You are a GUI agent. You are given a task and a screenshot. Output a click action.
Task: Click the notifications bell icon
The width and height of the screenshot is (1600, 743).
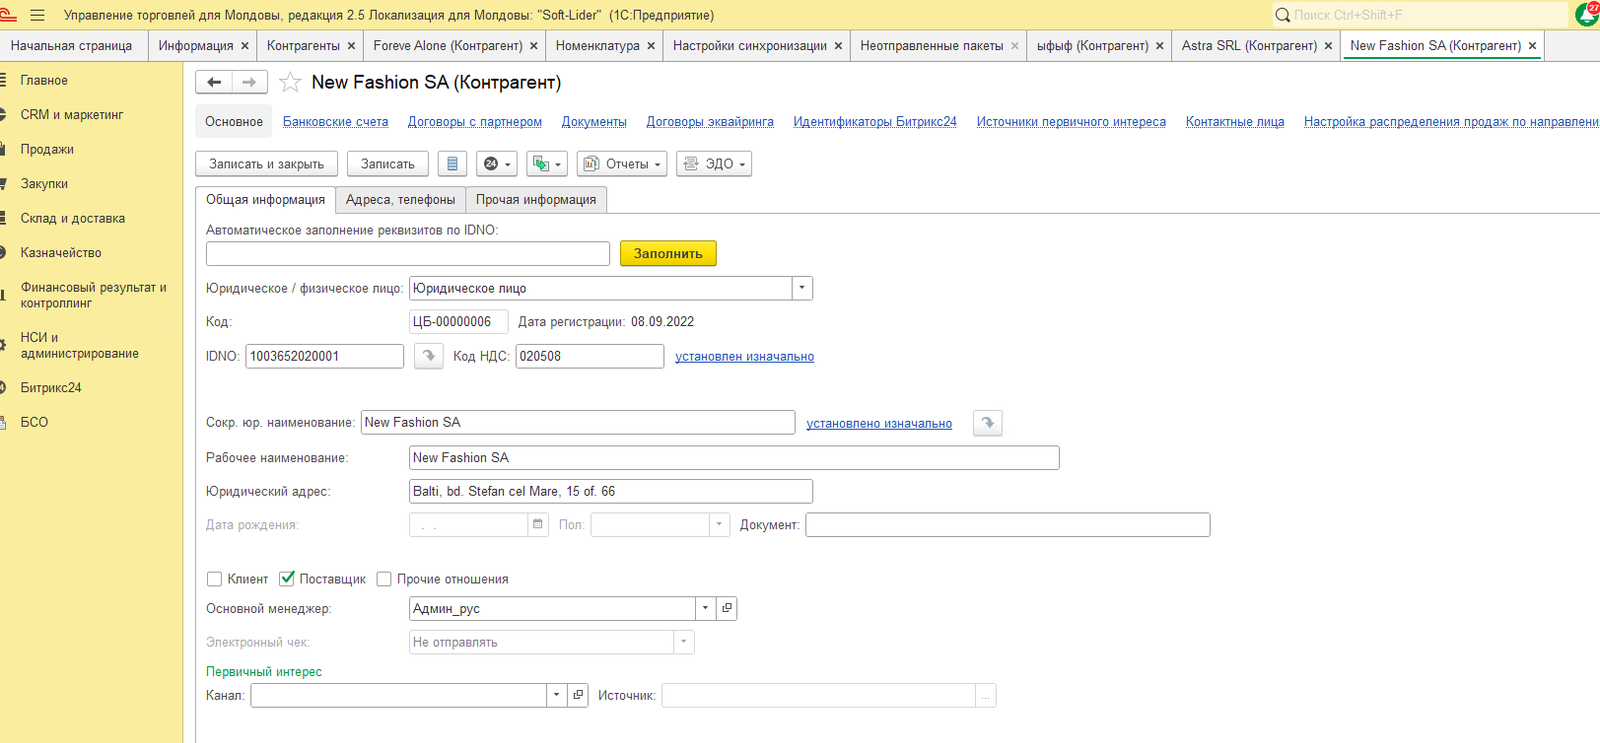click(x=1586, y=15)
